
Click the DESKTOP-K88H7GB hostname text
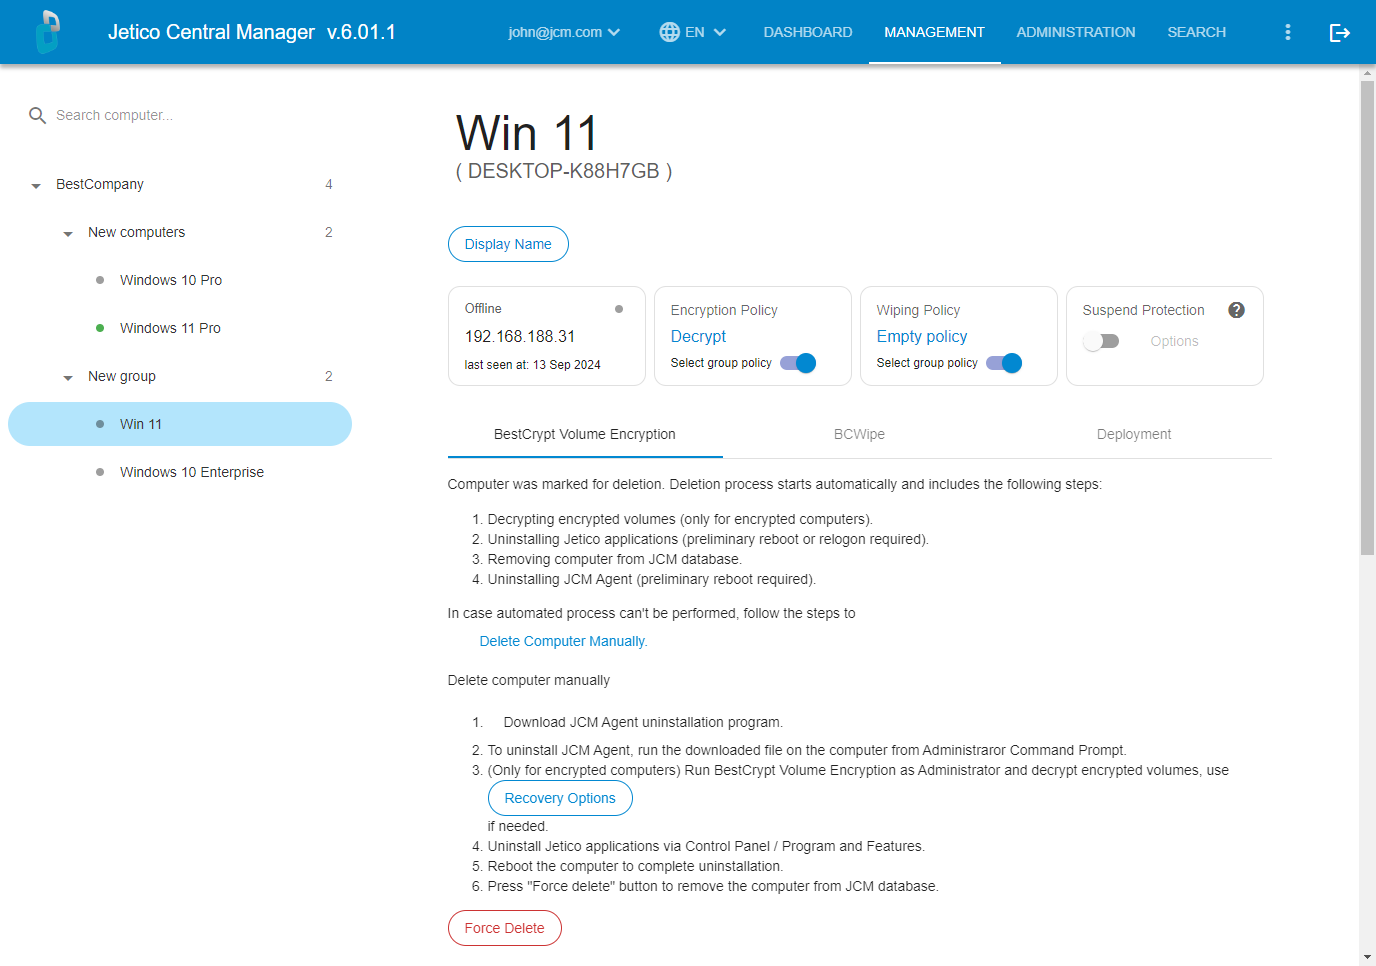564,171
